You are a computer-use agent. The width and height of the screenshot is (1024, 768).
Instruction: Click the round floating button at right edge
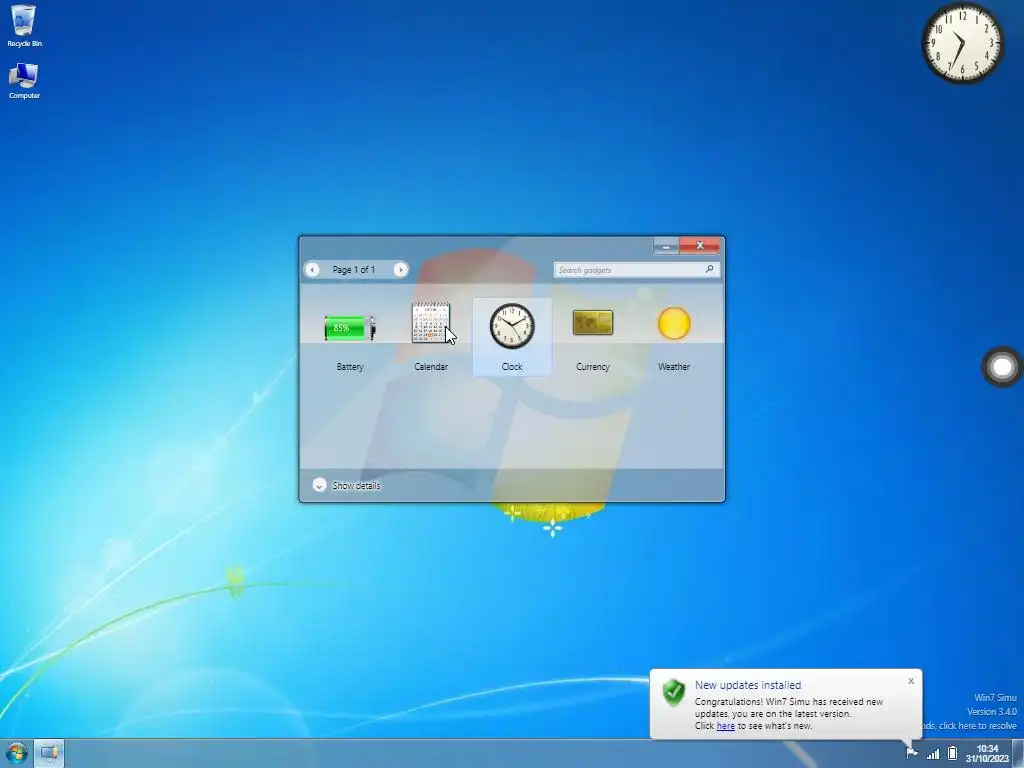coord(1002,367)
